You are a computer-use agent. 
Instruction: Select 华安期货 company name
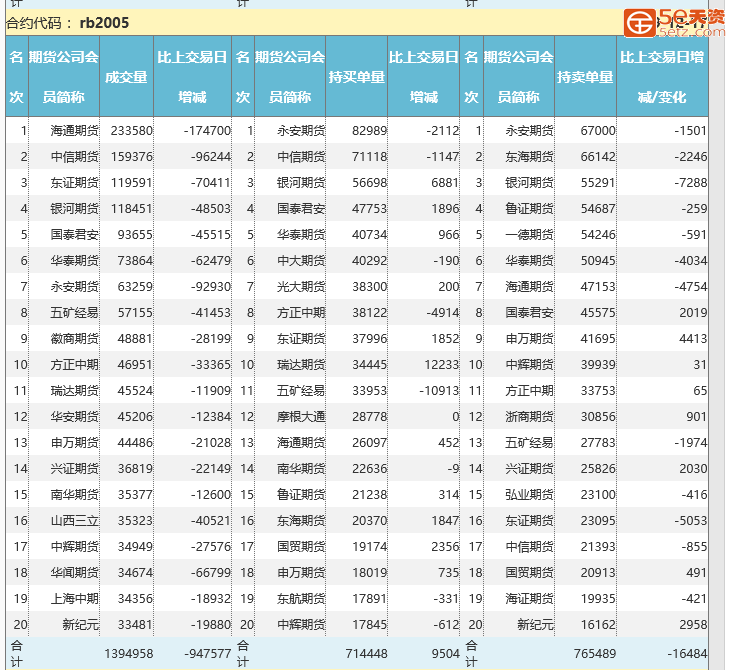pos(75,416)
